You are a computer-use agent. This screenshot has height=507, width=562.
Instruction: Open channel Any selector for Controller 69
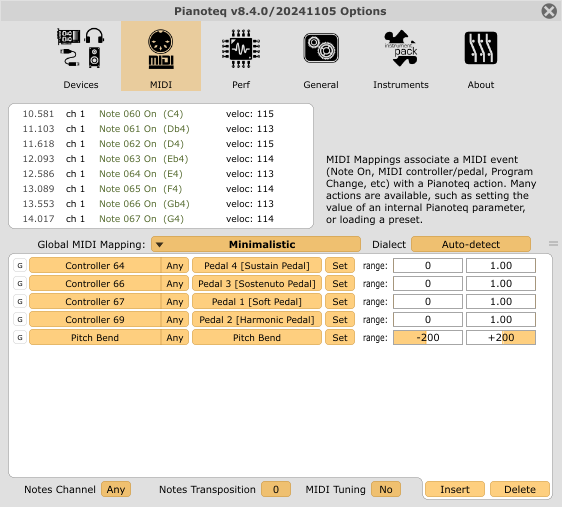point(175,319)
